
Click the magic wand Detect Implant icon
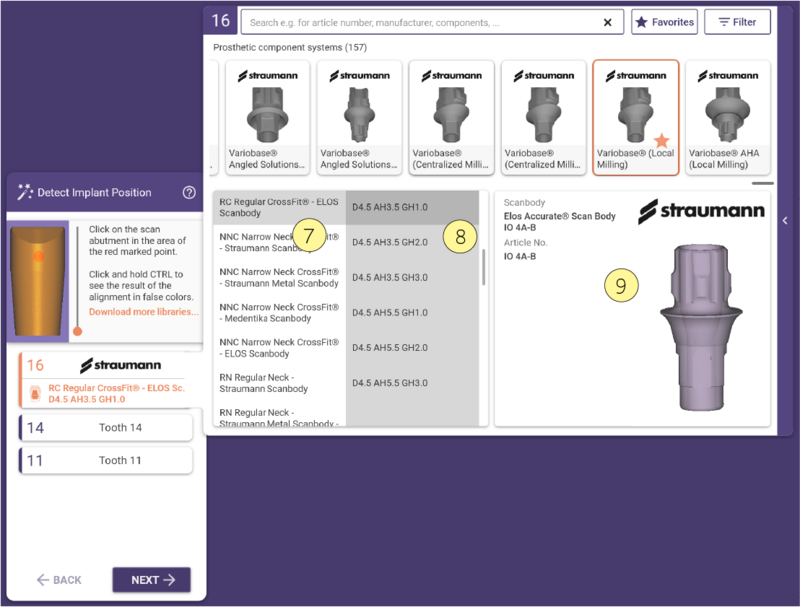(x=24, y=192)
